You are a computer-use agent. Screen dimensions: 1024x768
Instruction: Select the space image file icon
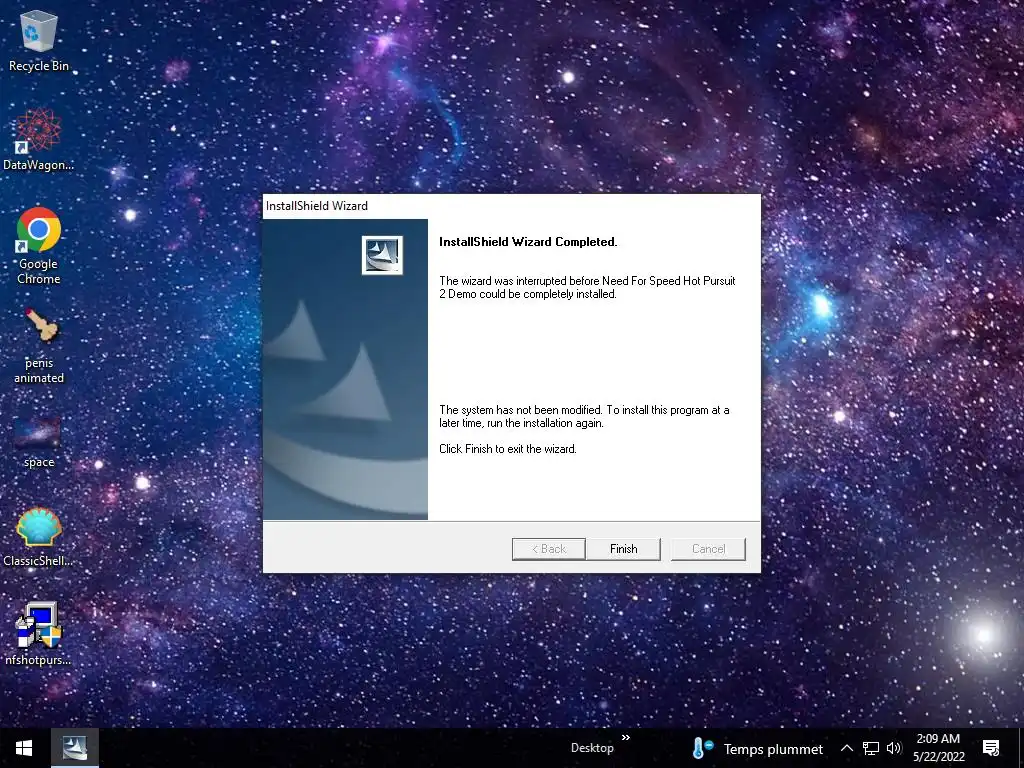point(39,443)
